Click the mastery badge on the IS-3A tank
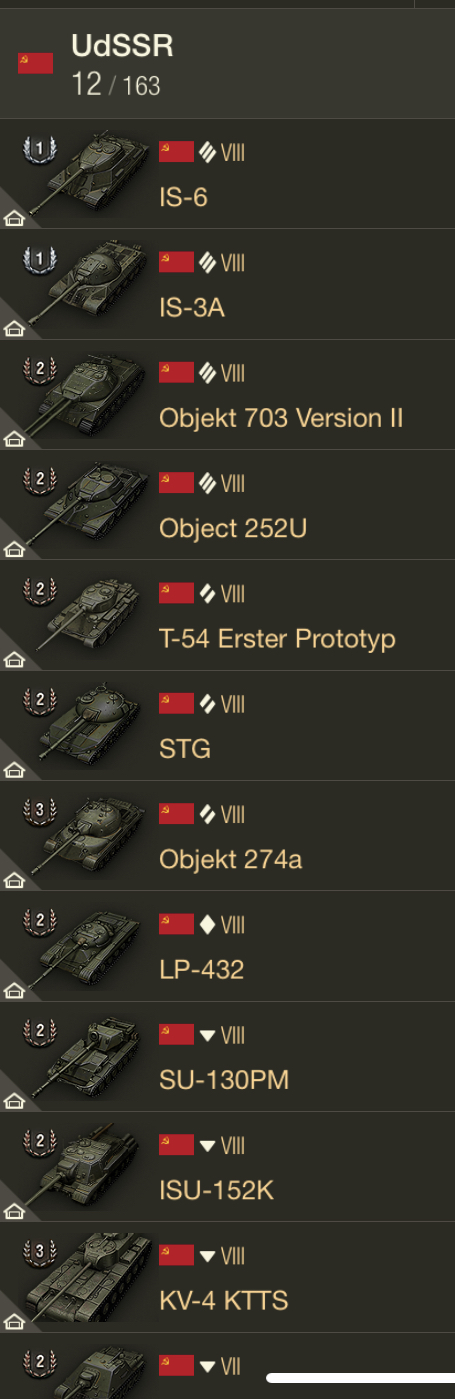 (40, 259)
